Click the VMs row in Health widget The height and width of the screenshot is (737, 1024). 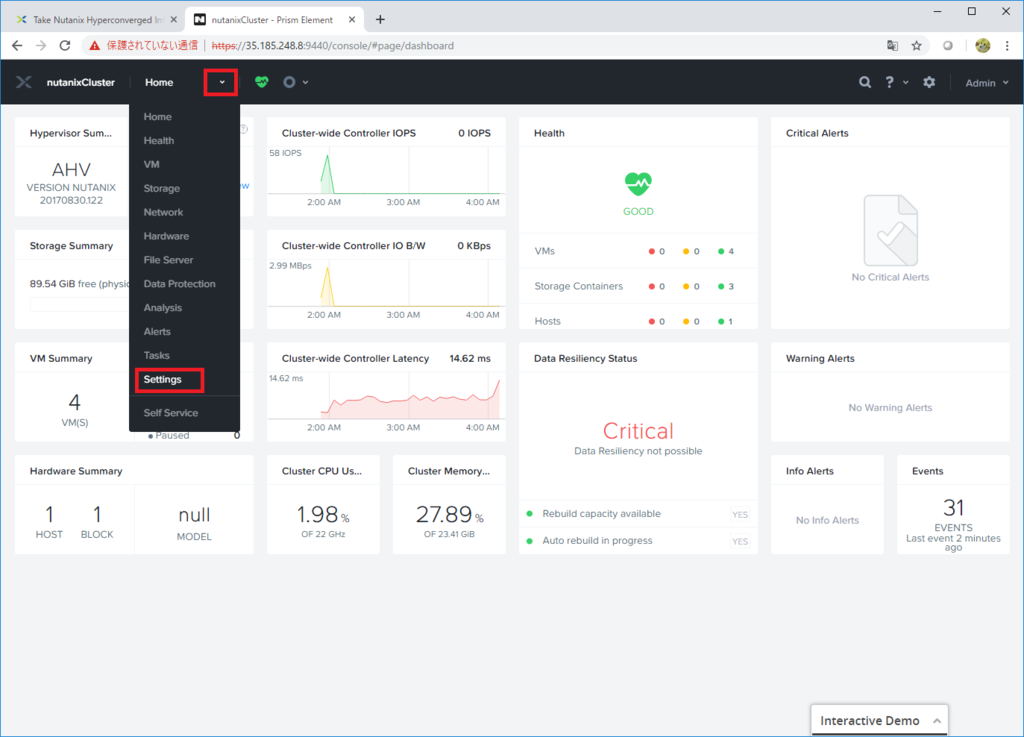click(638, 251)
